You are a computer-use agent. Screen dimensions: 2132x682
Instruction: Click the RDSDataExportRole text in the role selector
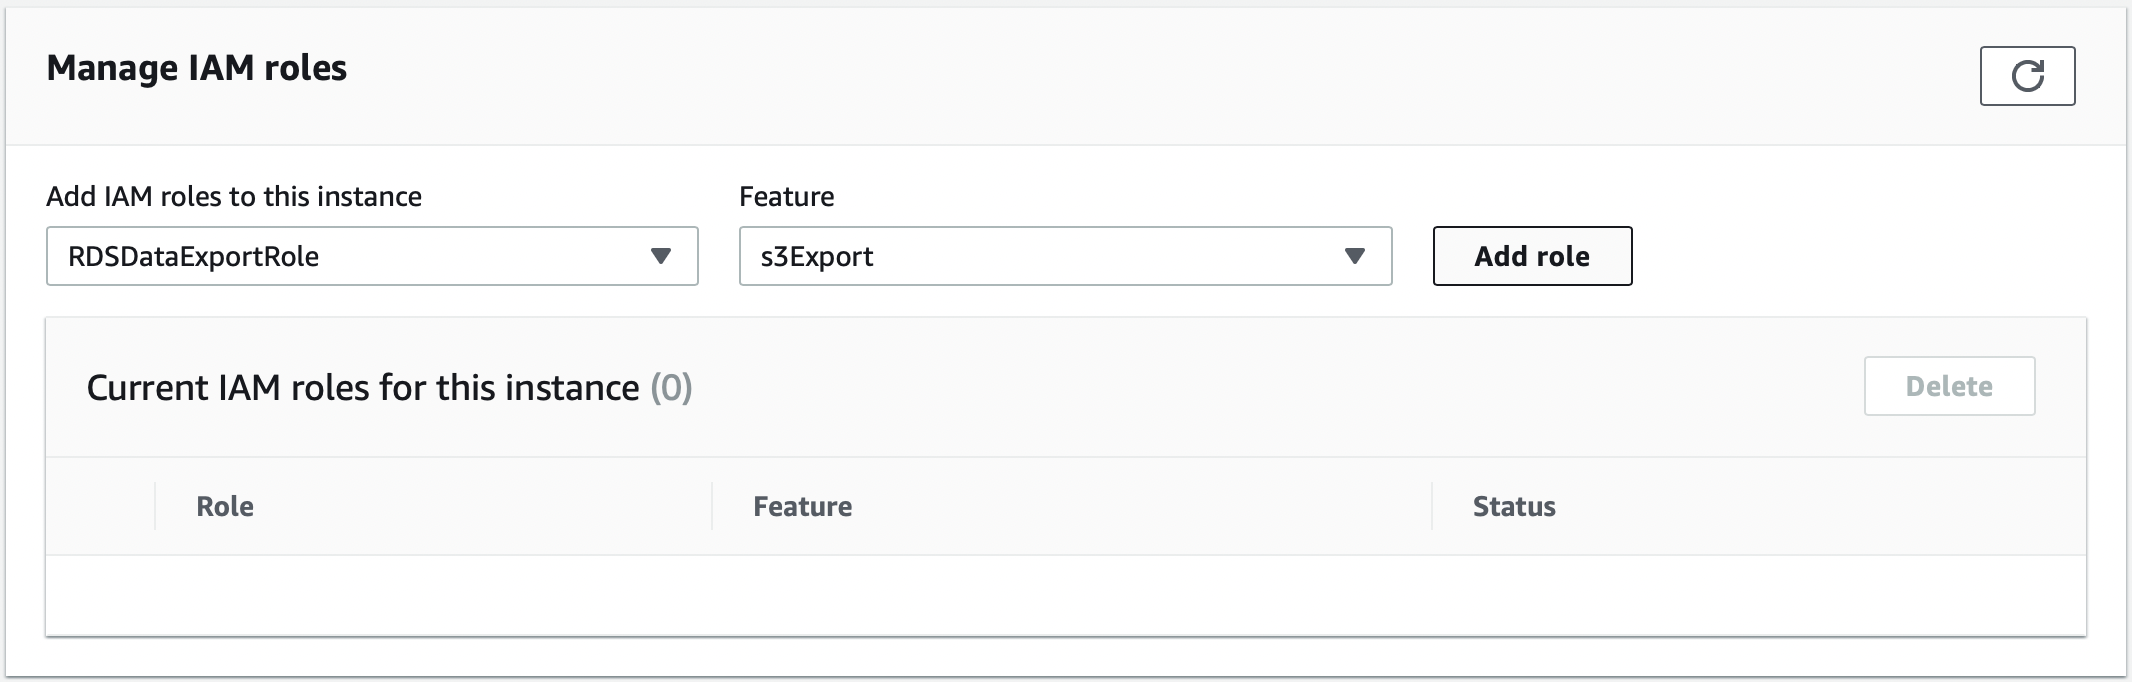coord(194,257)
